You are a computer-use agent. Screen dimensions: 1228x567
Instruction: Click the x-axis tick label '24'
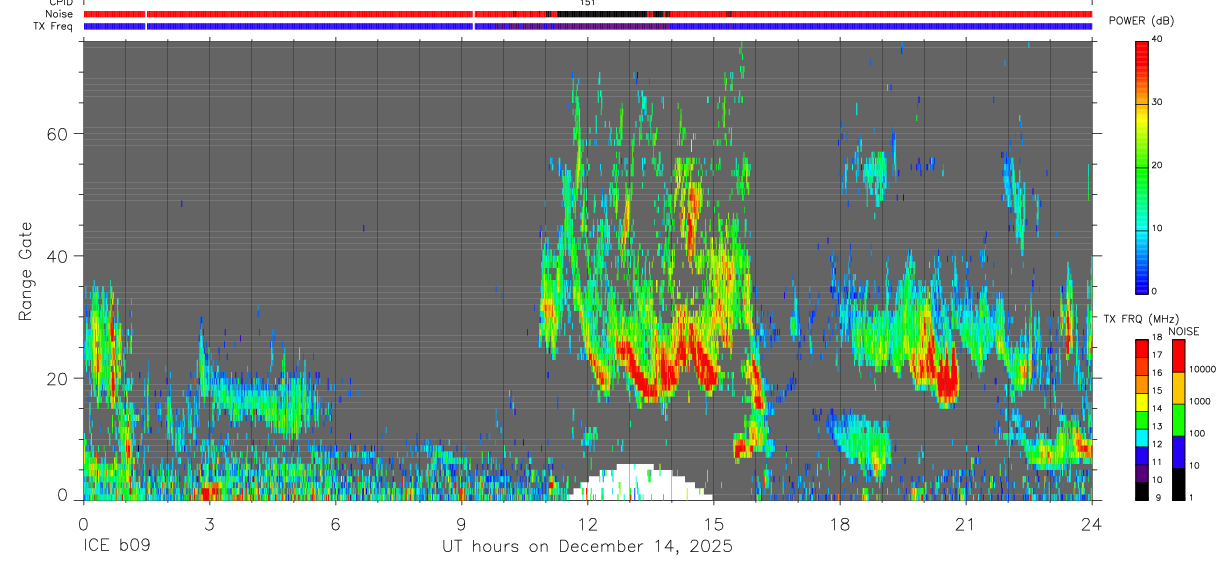point(1092,523)
